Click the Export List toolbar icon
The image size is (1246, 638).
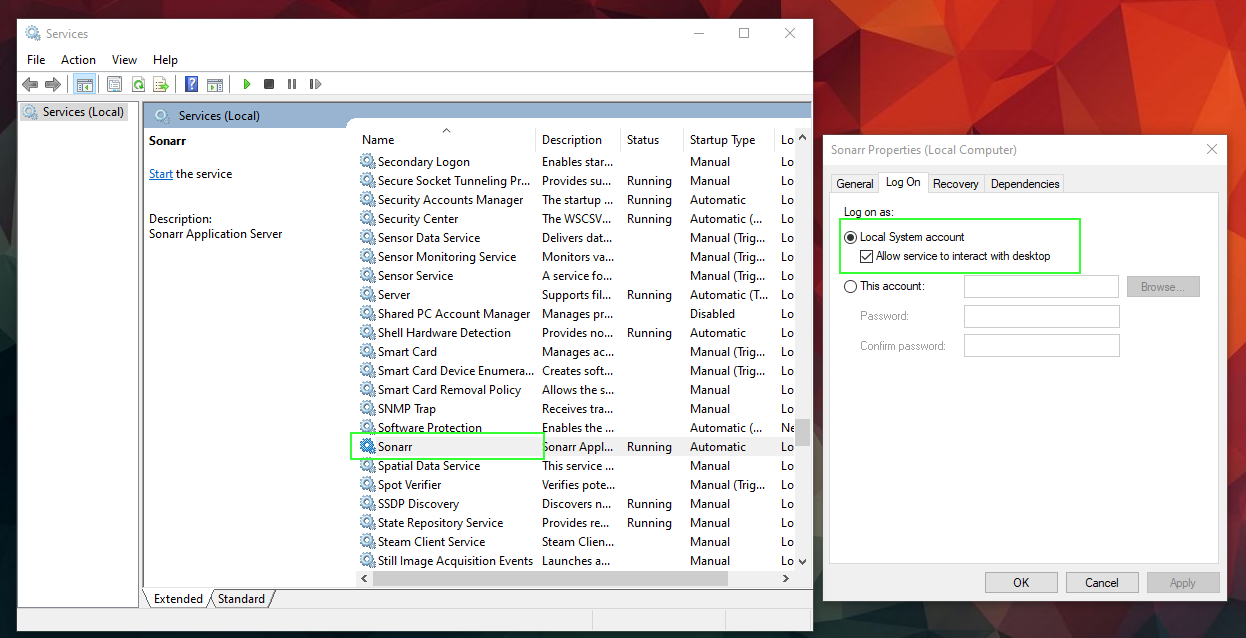coord(160,85)
